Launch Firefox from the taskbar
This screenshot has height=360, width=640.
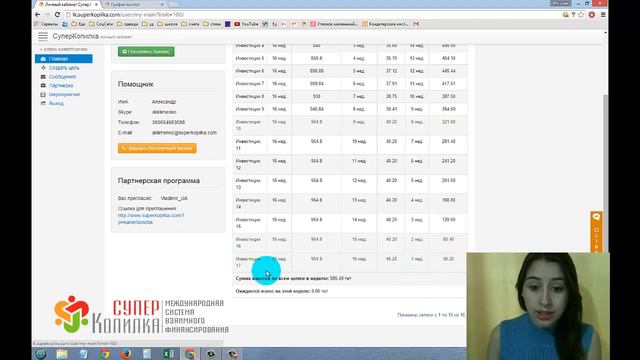[x=126, y=354]
